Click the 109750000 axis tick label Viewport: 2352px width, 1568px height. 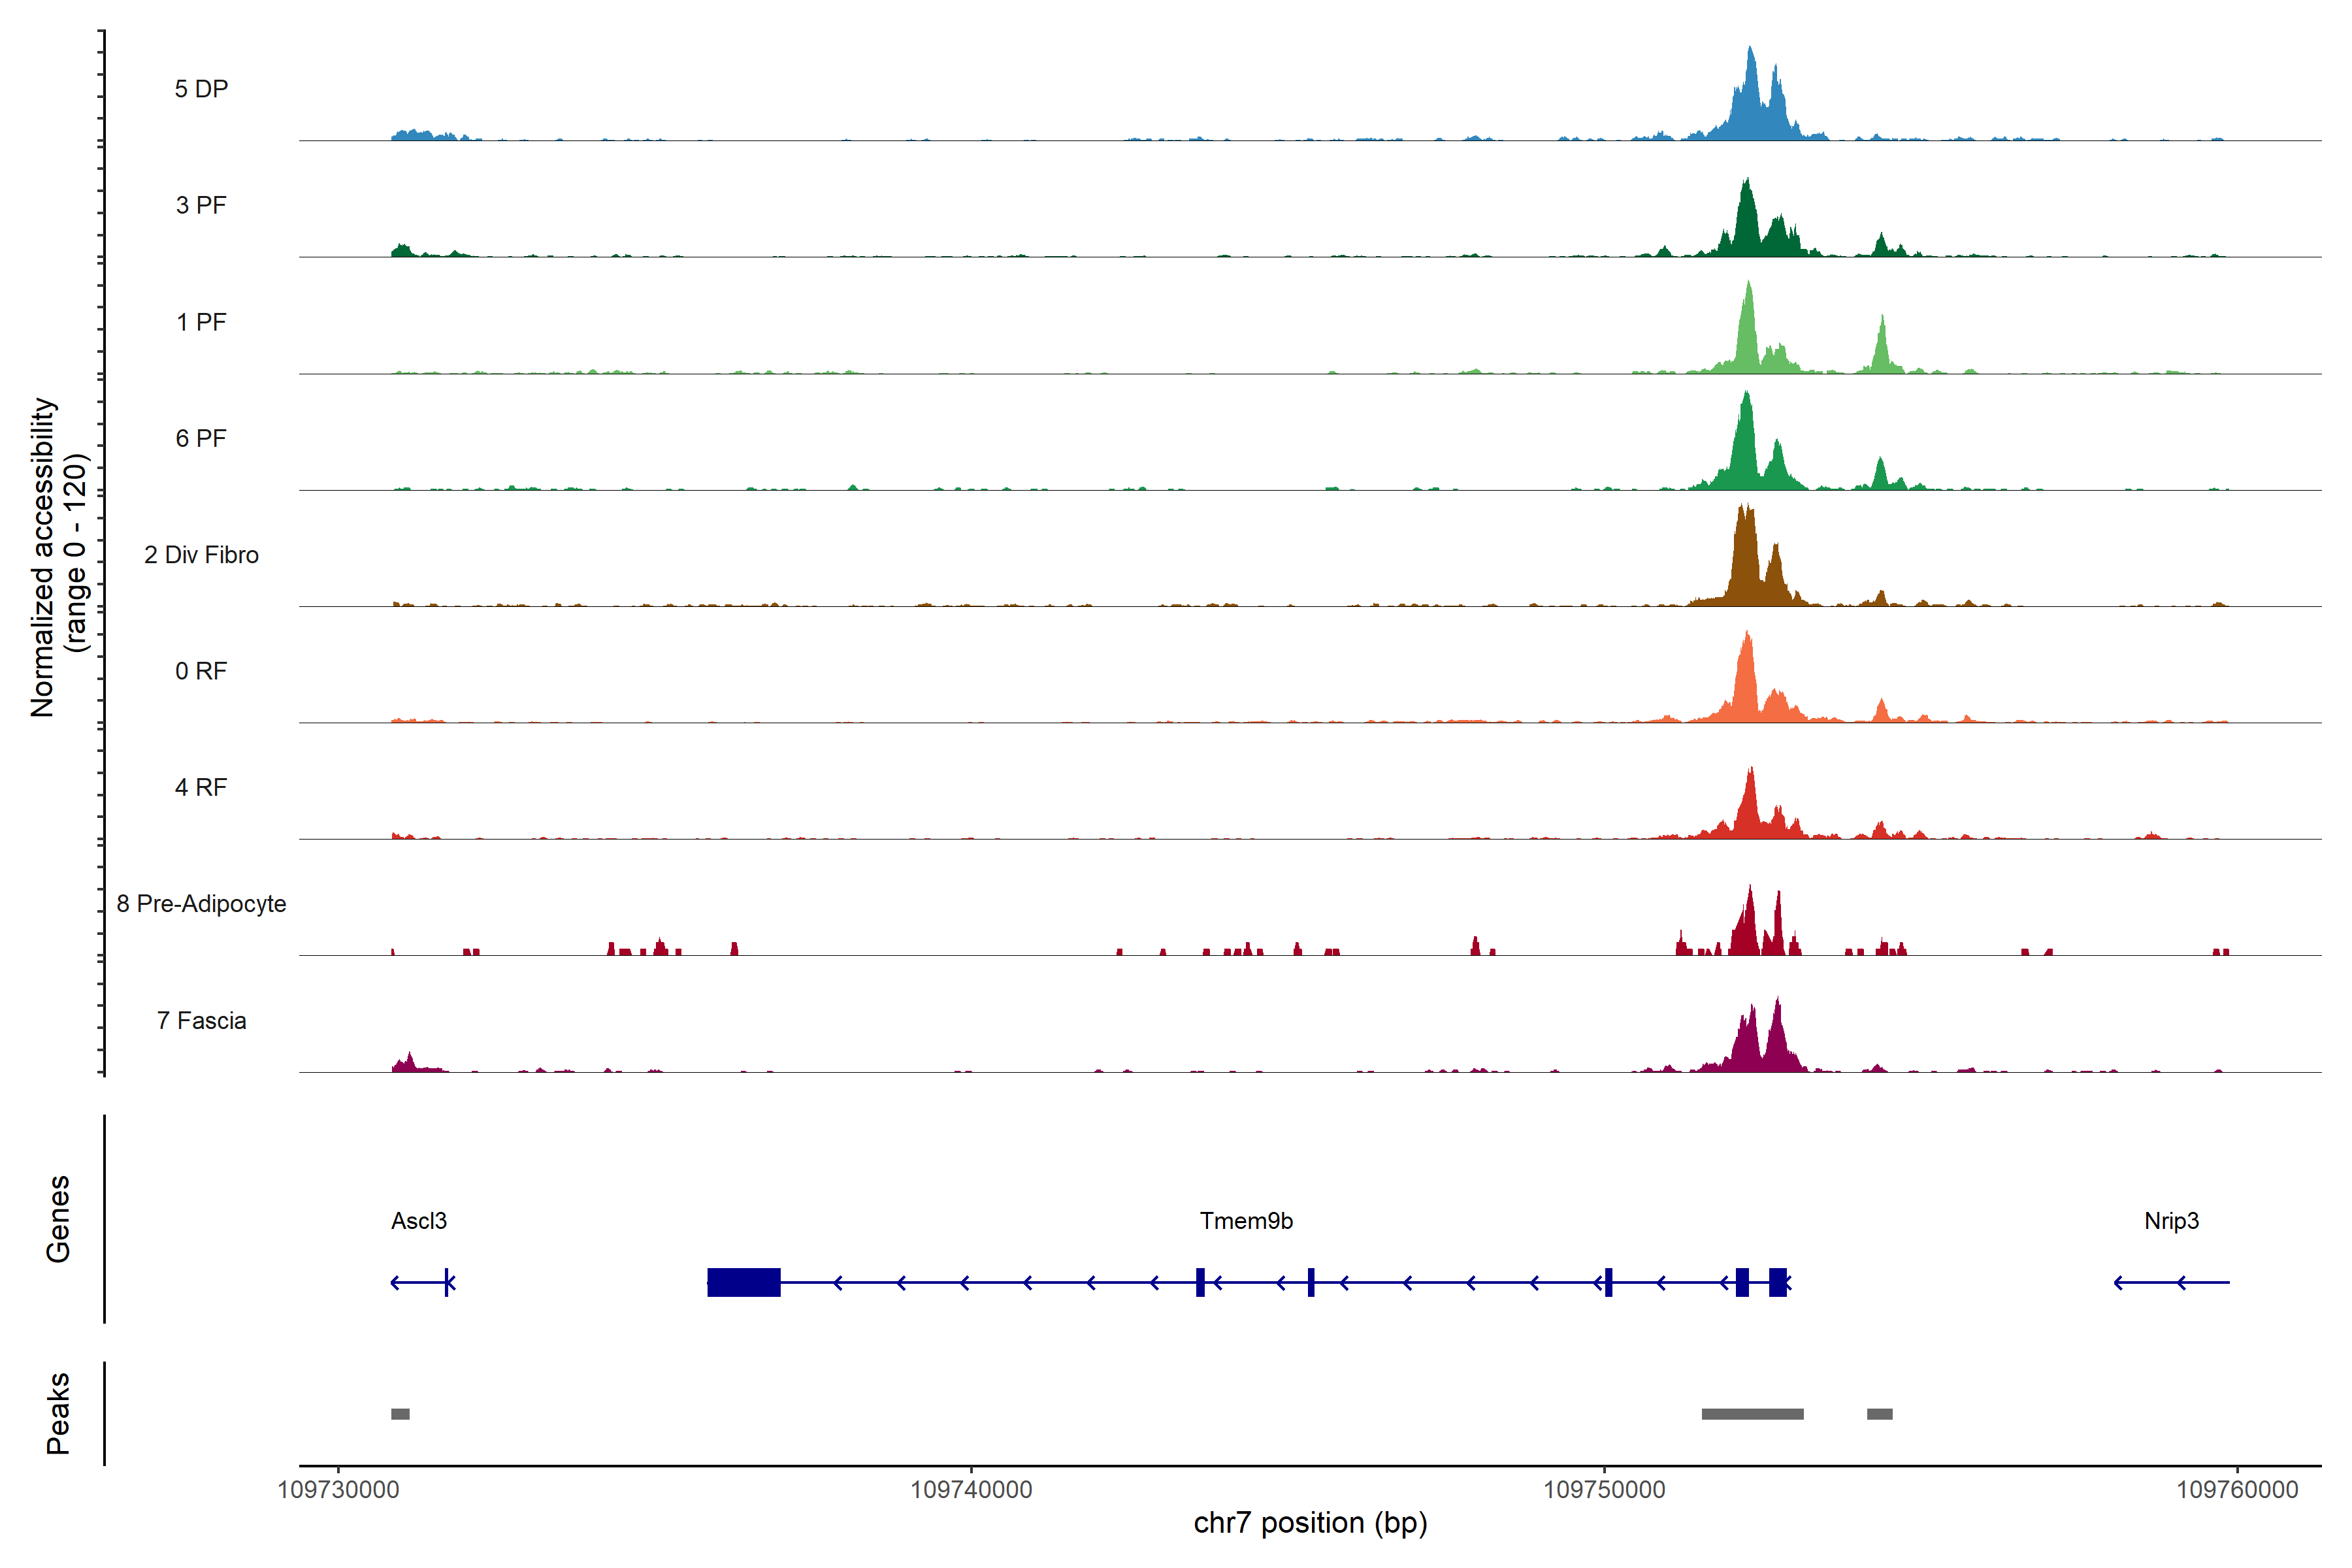click(x=1604, y=1489)
